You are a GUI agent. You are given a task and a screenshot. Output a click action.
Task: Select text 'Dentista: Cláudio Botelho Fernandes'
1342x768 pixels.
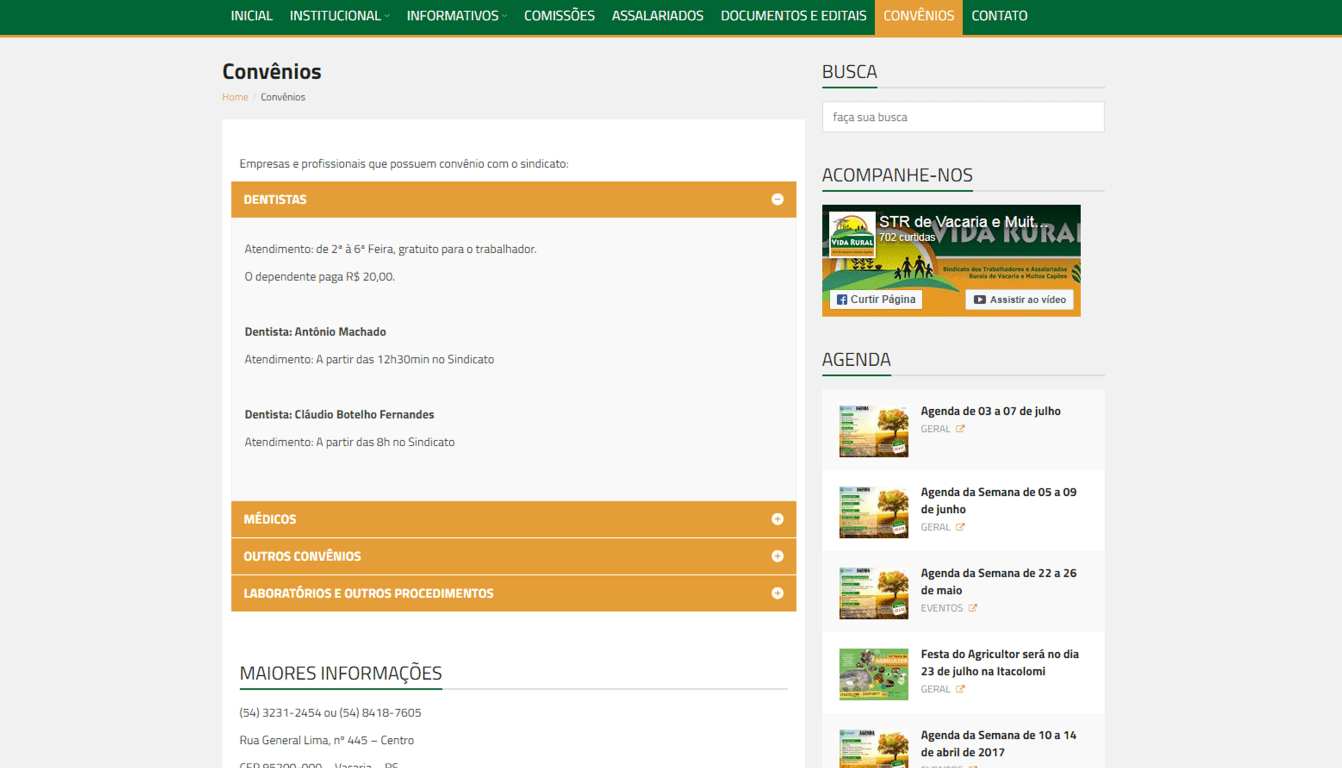pos(339,415)
